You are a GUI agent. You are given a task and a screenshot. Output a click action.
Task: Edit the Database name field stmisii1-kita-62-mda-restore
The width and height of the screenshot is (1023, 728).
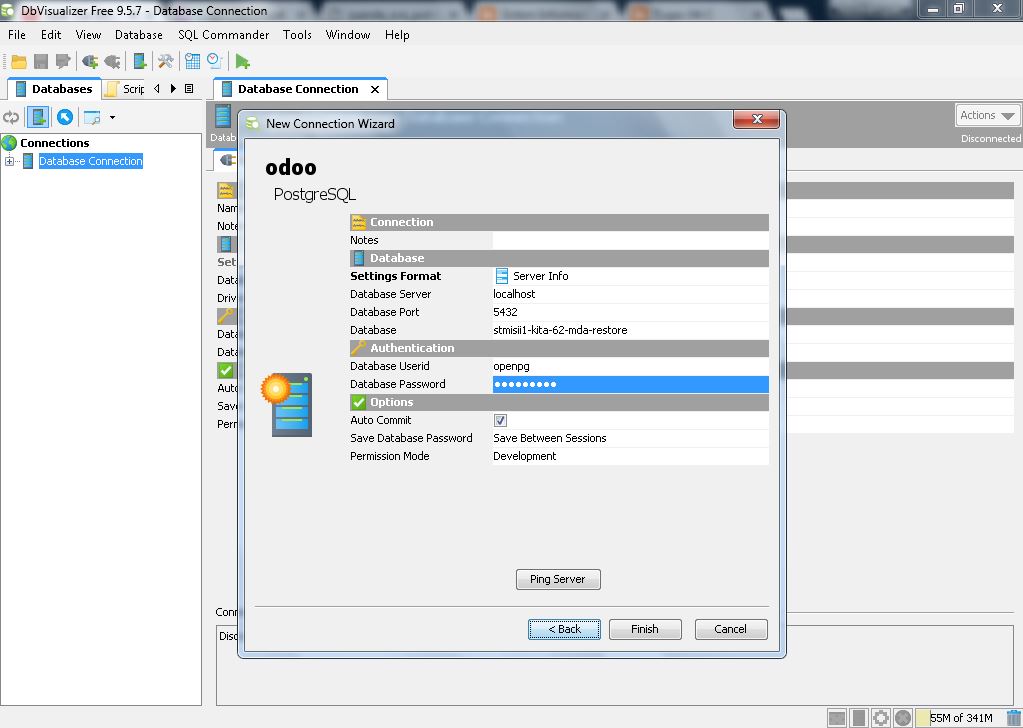[x=630, y=330]
